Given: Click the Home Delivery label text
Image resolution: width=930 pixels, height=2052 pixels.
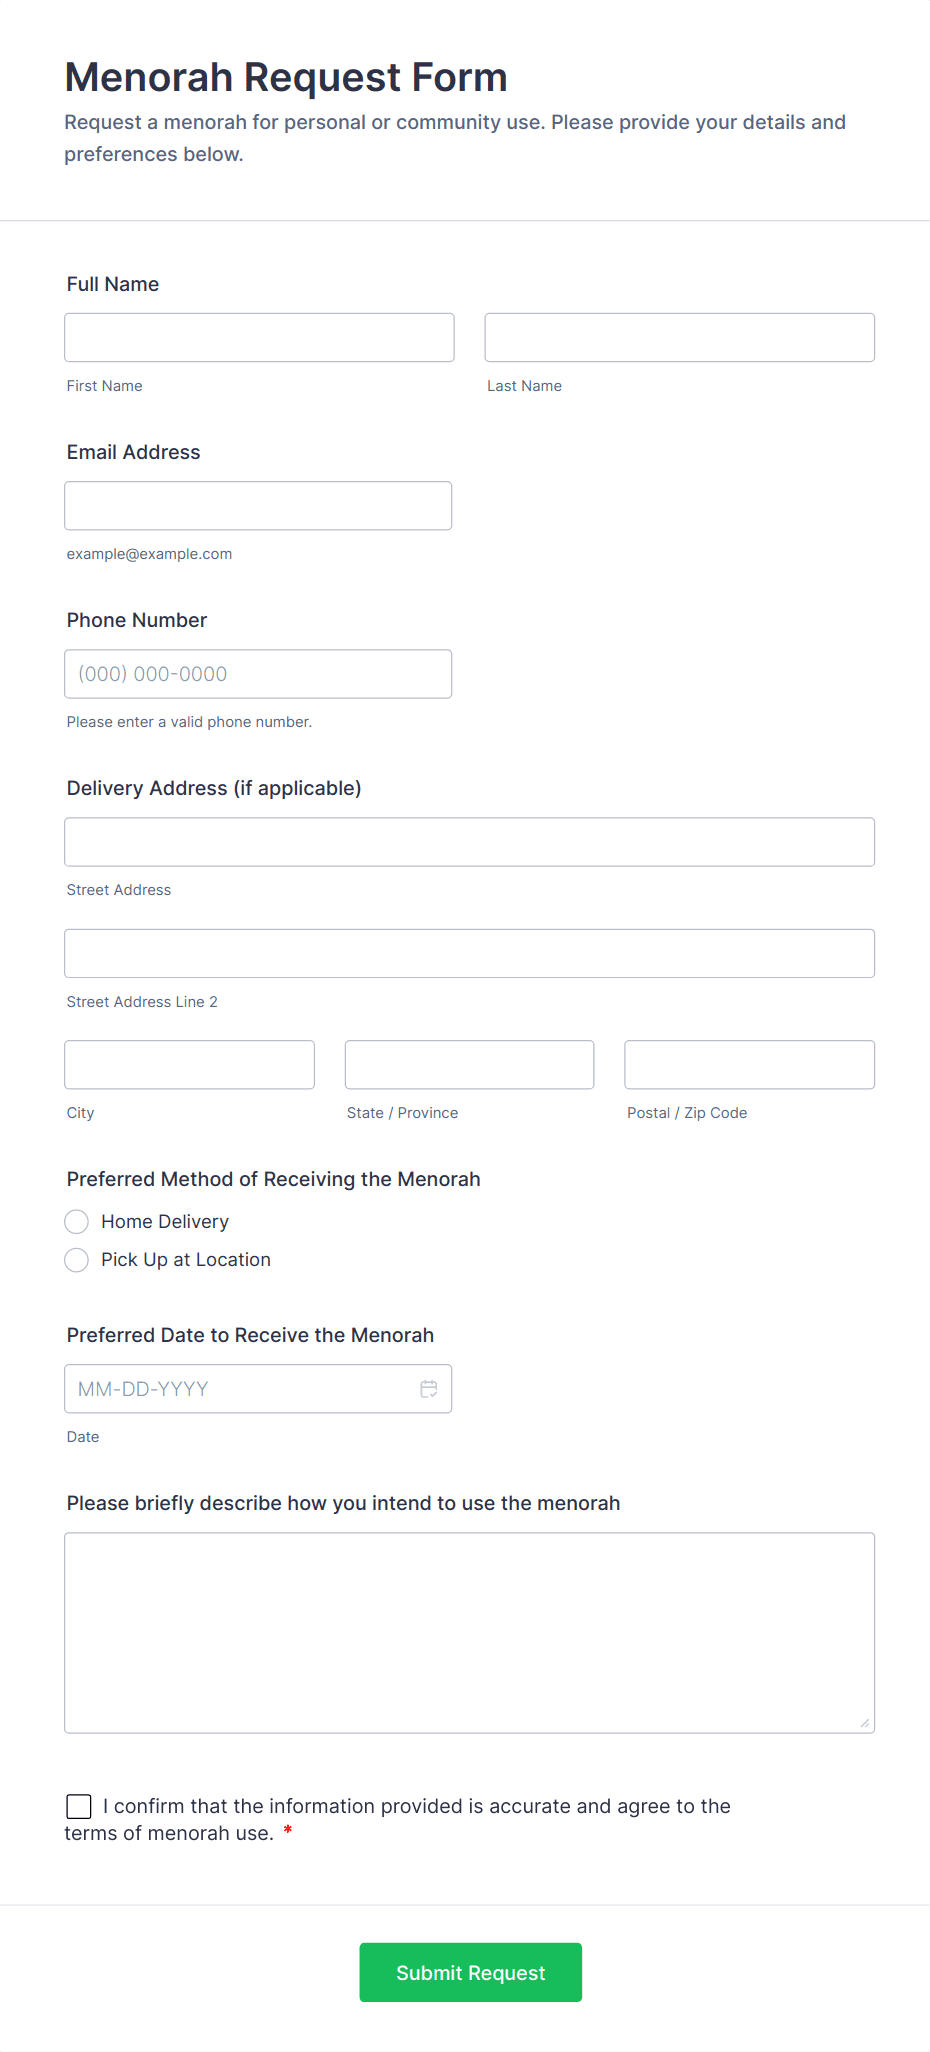Looking at the screenshot, I should [165, 1222].
